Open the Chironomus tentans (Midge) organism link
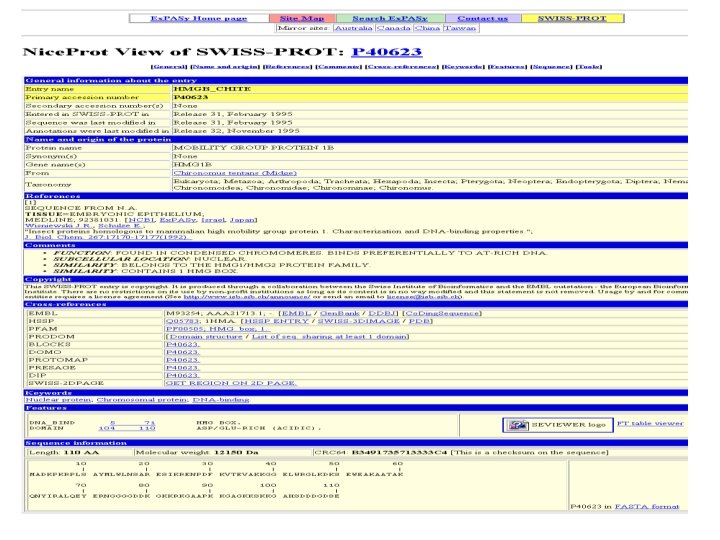 [235, 173]
